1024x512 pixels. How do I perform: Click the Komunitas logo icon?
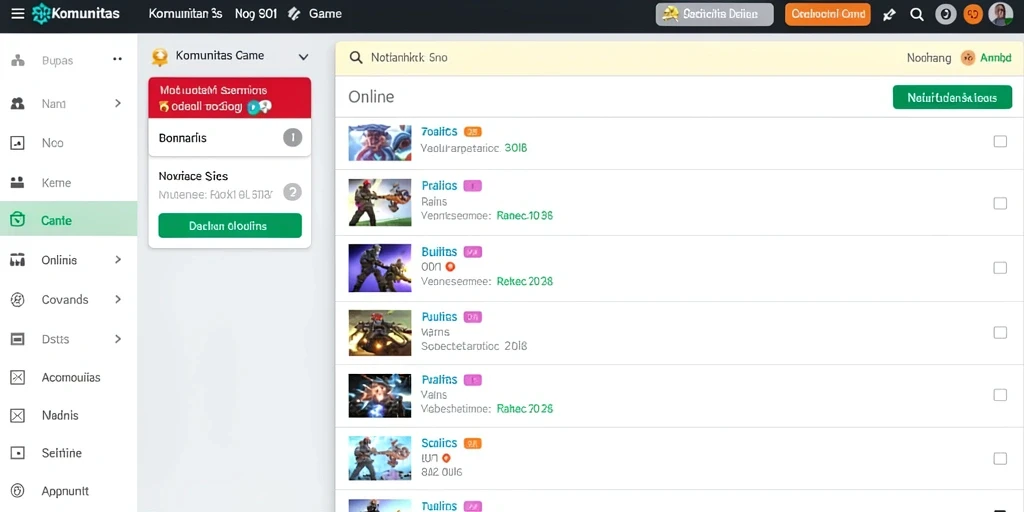[40, 13]
